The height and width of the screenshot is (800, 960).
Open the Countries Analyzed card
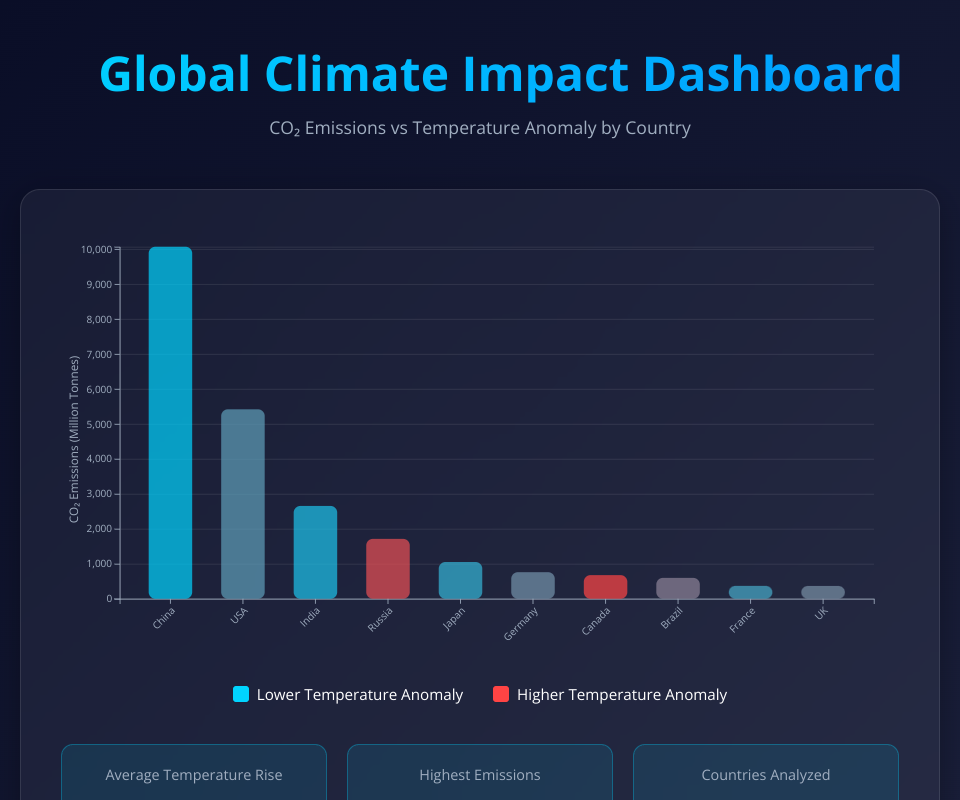(x=766, y=773)
